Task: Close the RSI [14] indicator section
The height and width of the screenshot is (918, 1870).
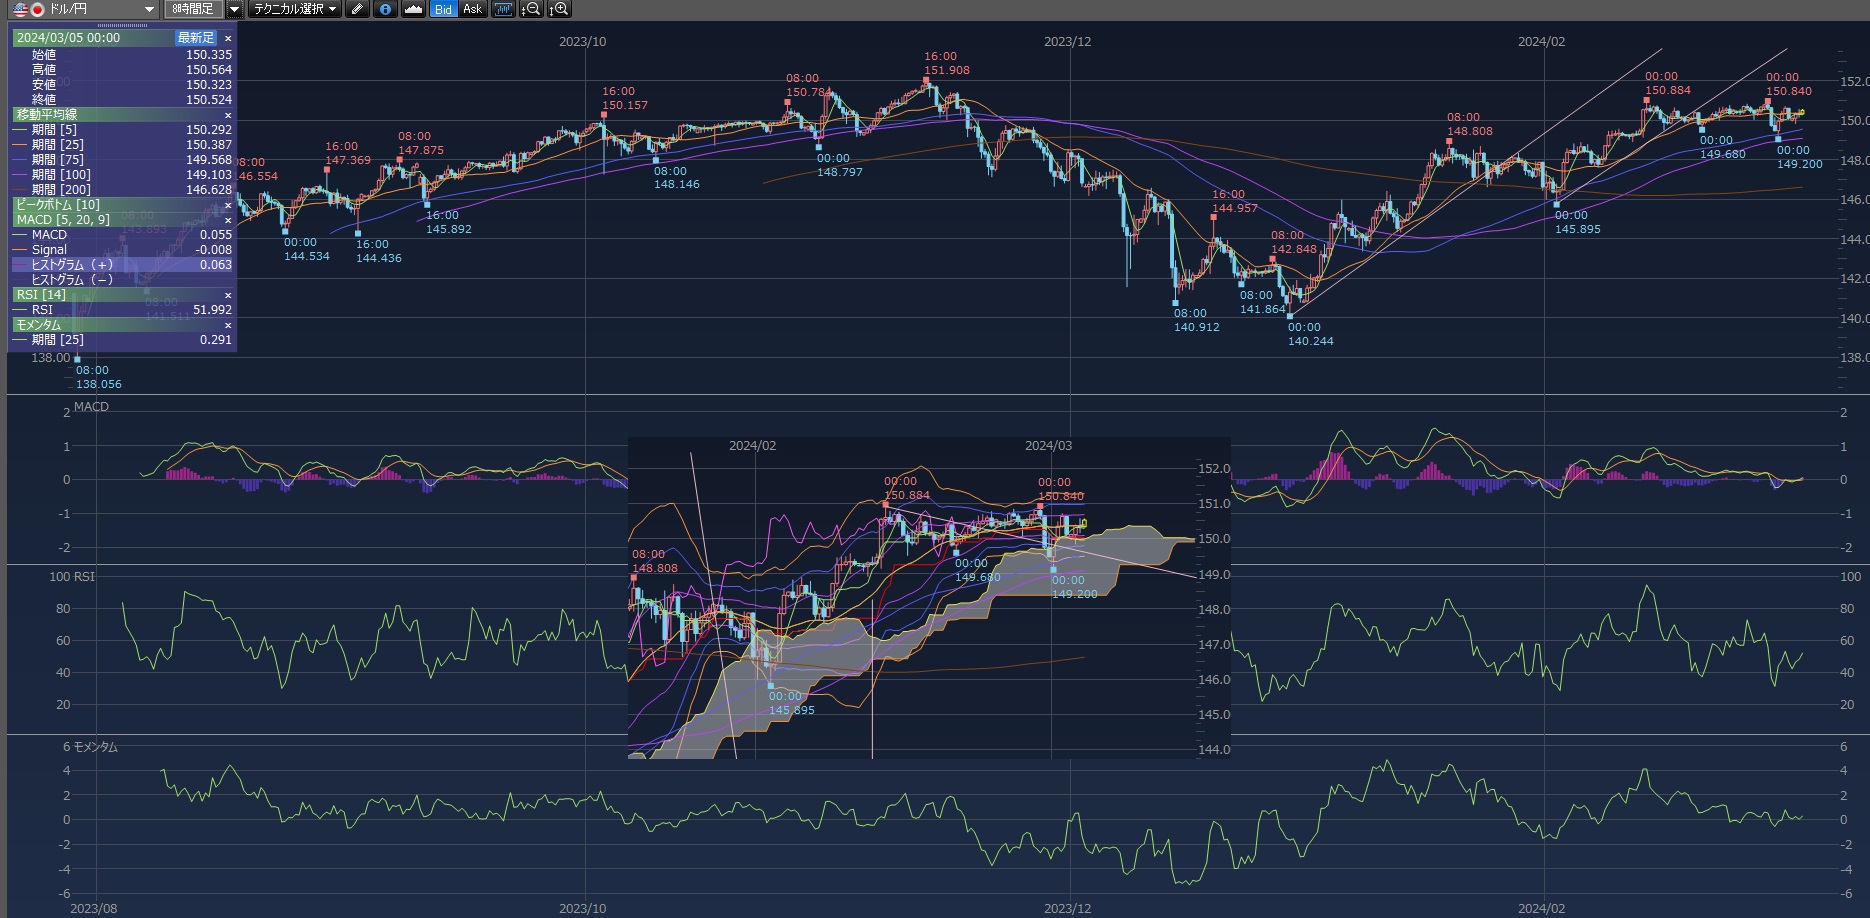Action: (x=228, y=295)
